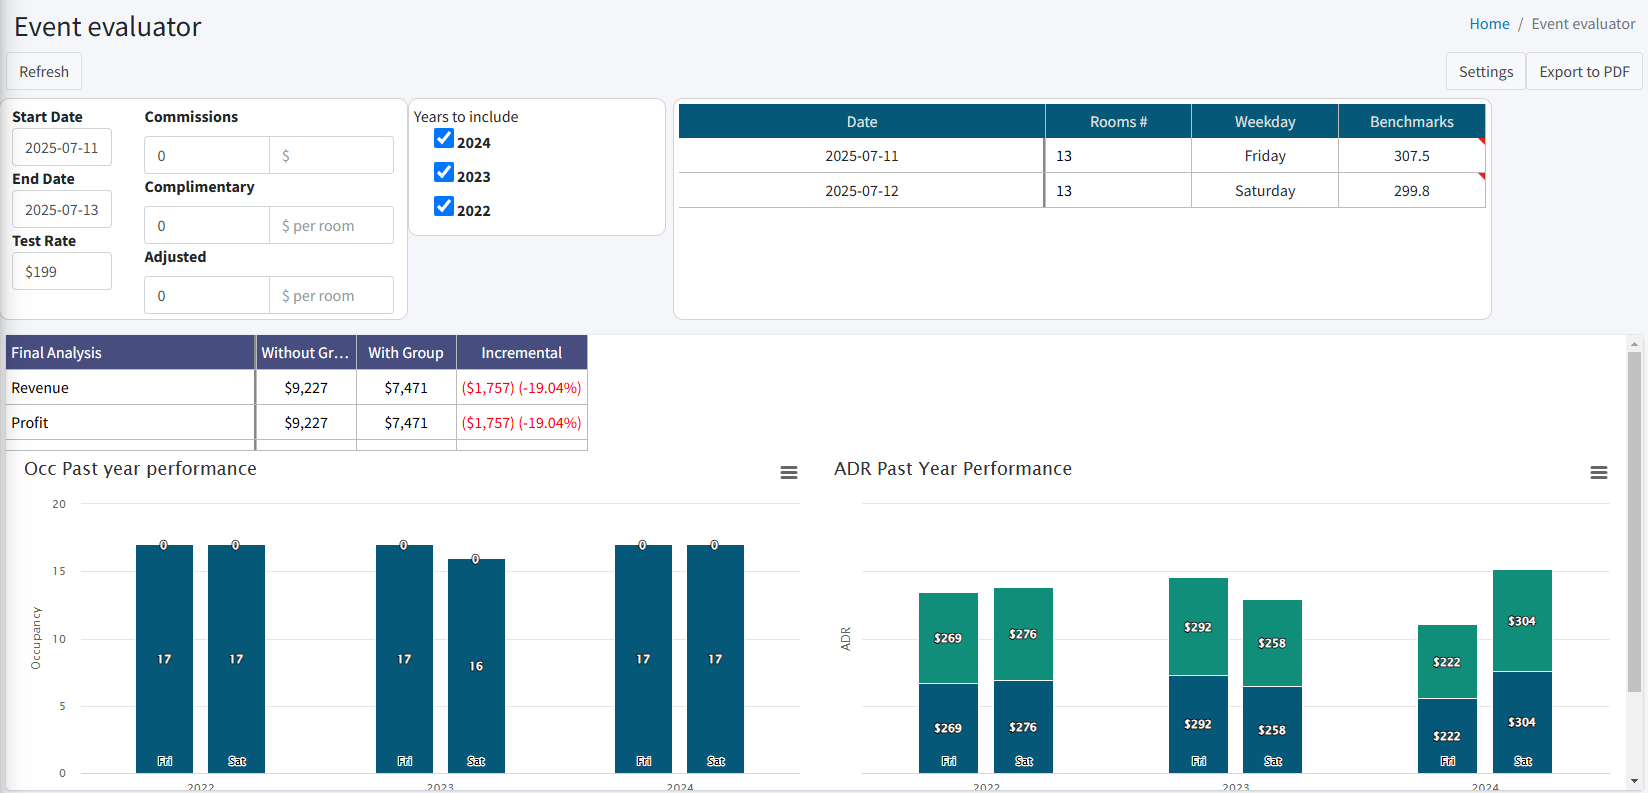Toggle the 2023 year checkbox
The width and height of the screenshot is (1648, 793).
click(x=444, y=173)
